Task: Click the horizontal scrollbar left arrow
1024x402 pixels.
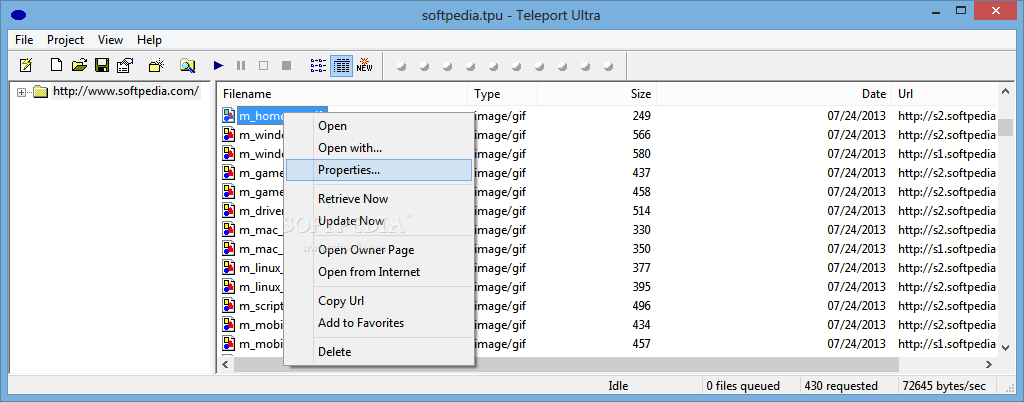Action: point(226,364)
